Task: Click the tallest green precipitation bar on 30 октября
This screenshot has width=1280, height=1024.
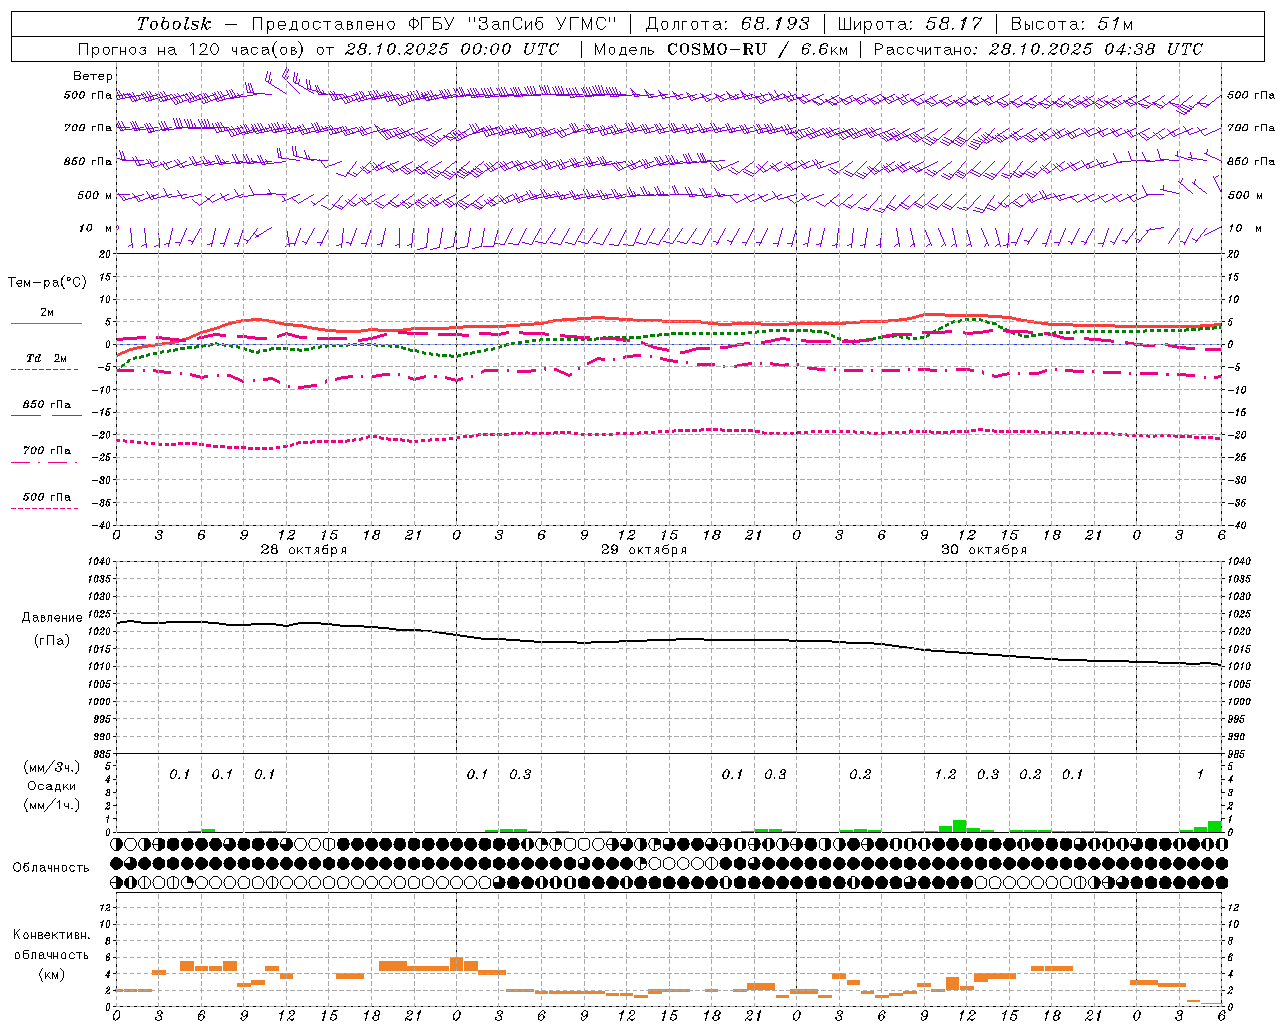Action: tap(959, 826)
